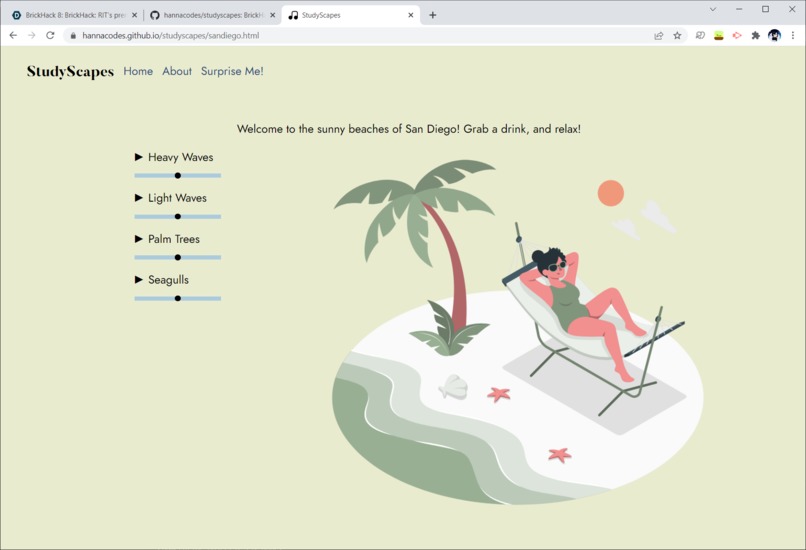The width and height of the screenshot is (806, 550).
Task: Click the StudyScapes logo title
Action: pyautogui.click(x=70, y=71)
